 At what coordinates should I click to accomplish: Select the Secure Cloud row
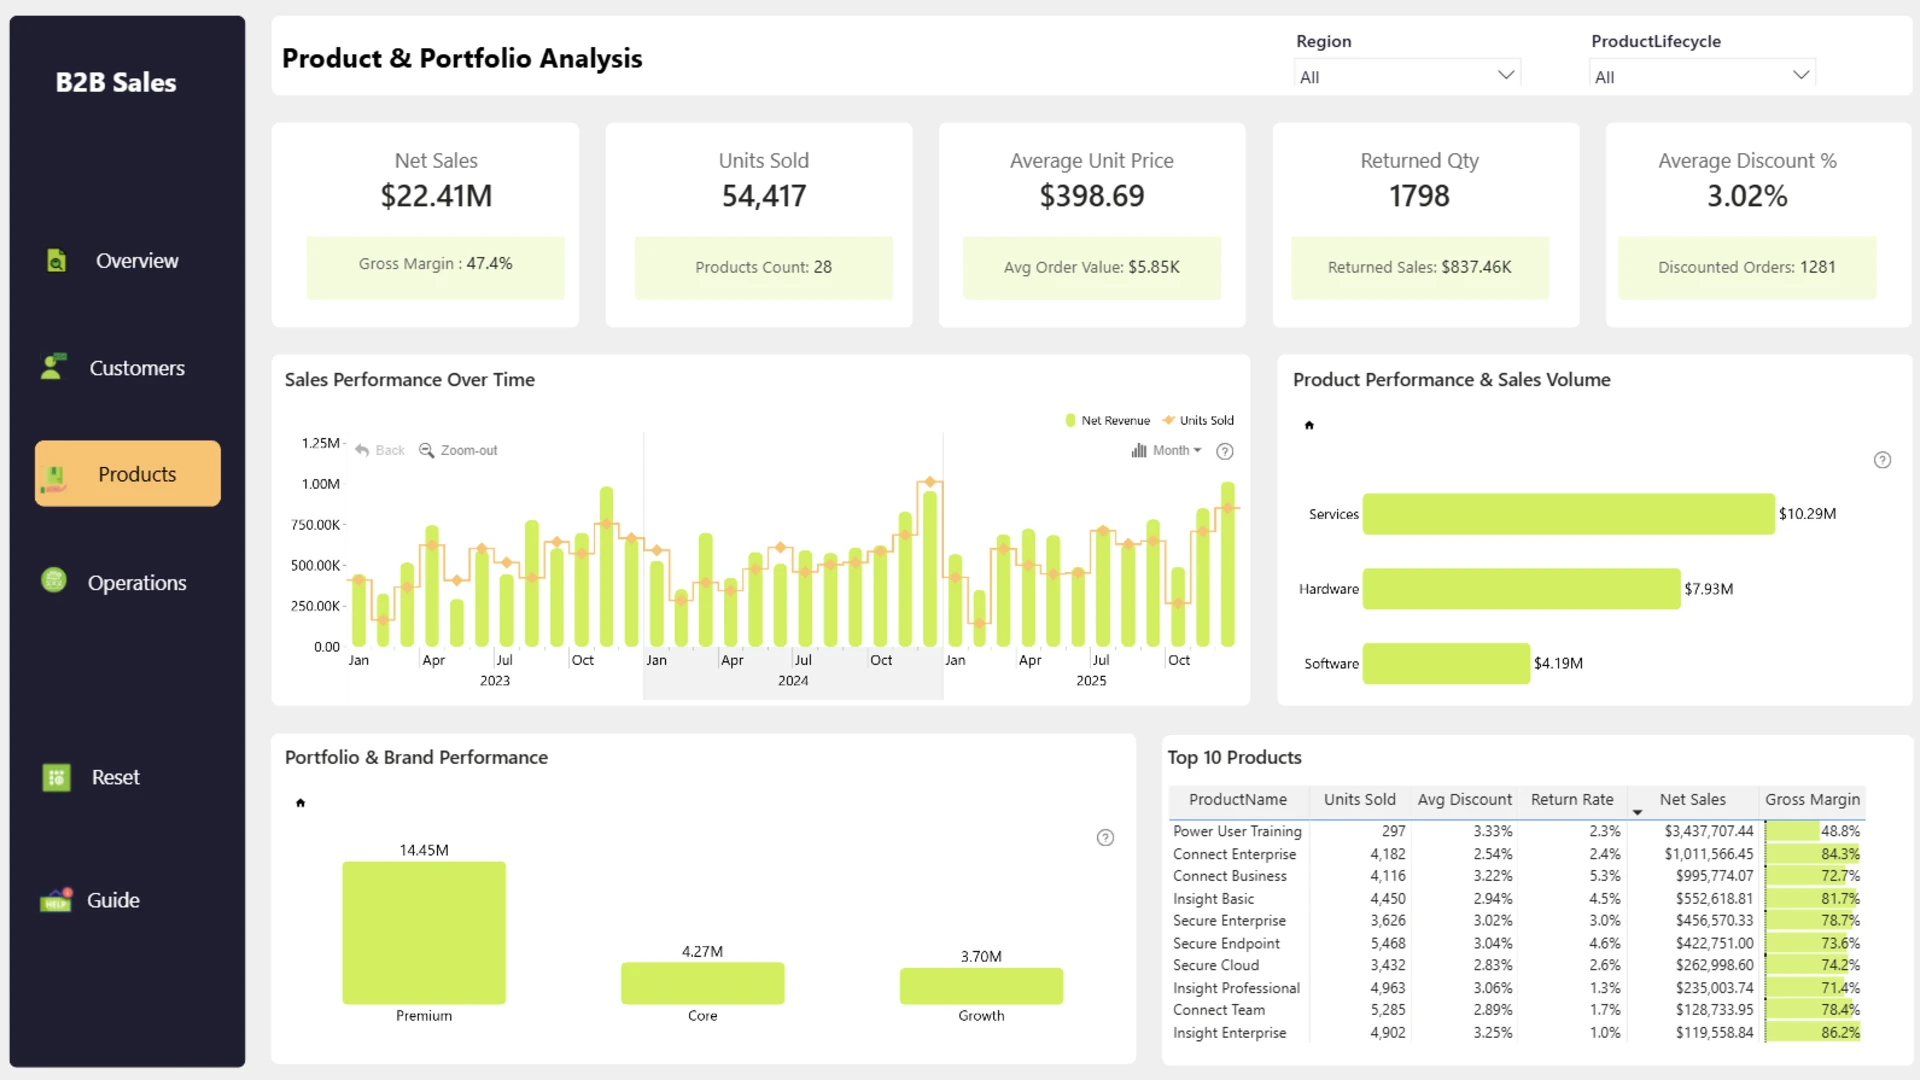click(1516, 965)
